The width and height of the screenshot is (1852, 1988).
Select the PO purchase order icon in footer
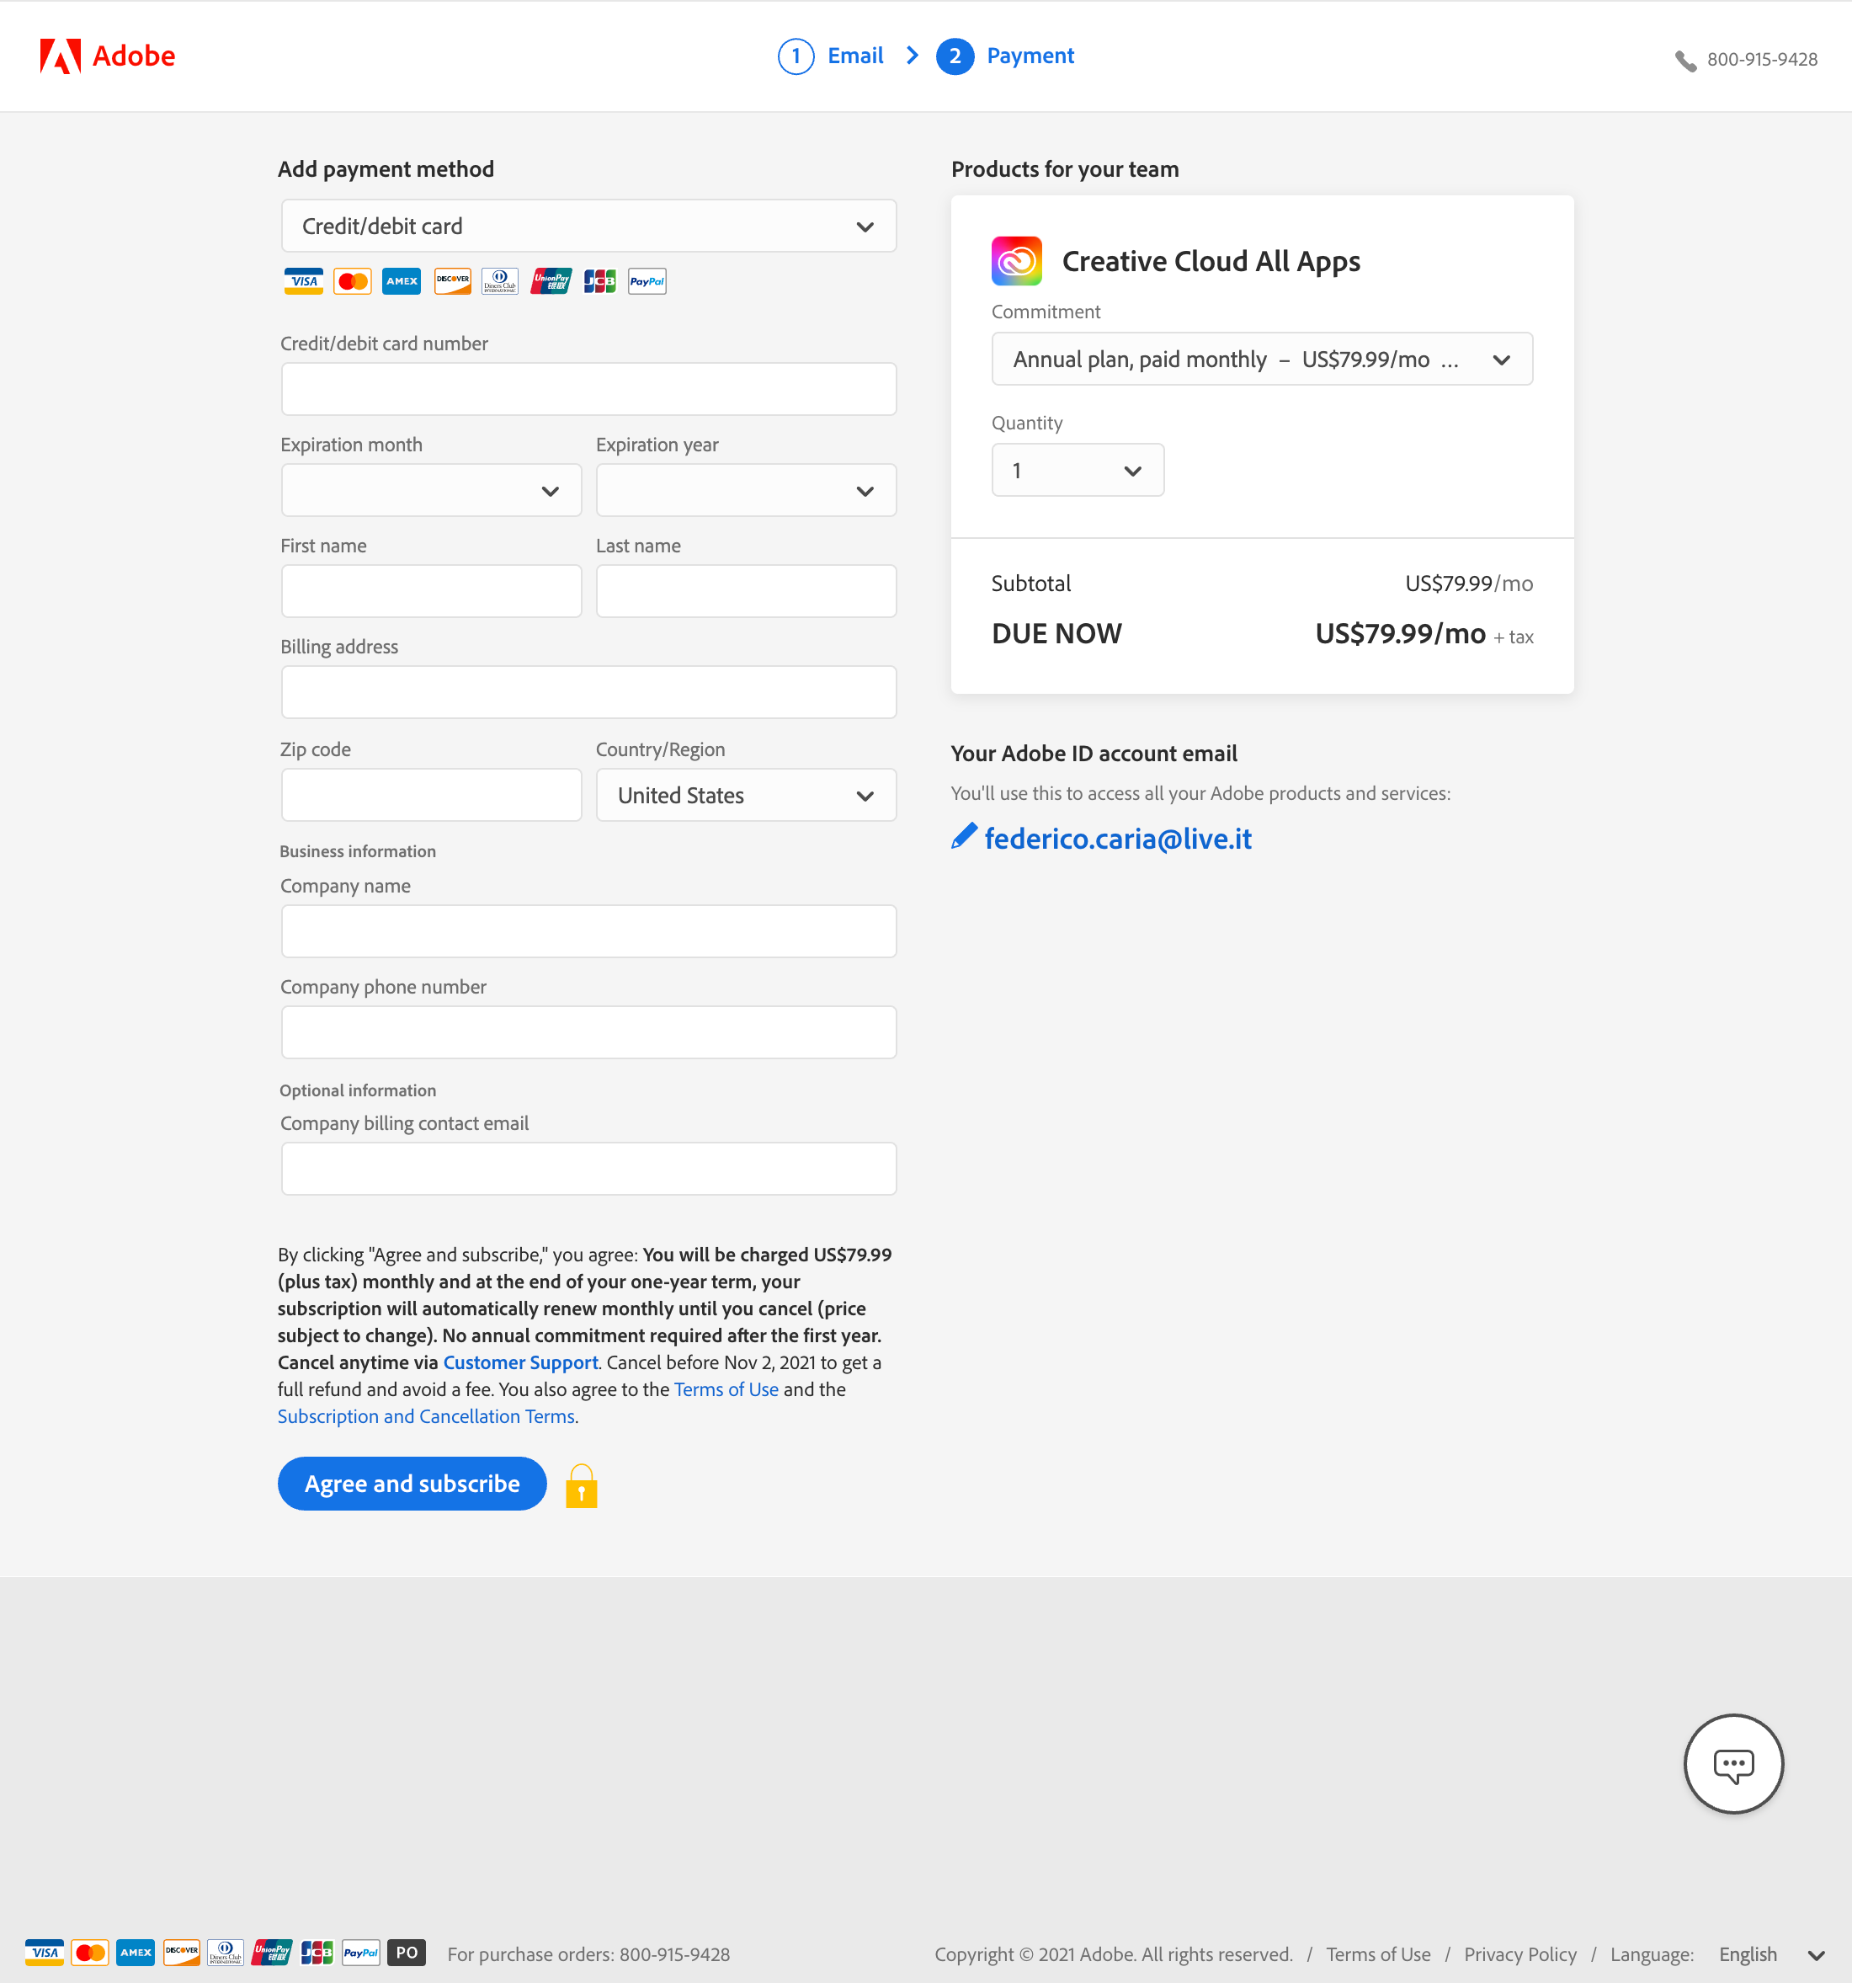pyautogui.click(x=406, y=1953)
